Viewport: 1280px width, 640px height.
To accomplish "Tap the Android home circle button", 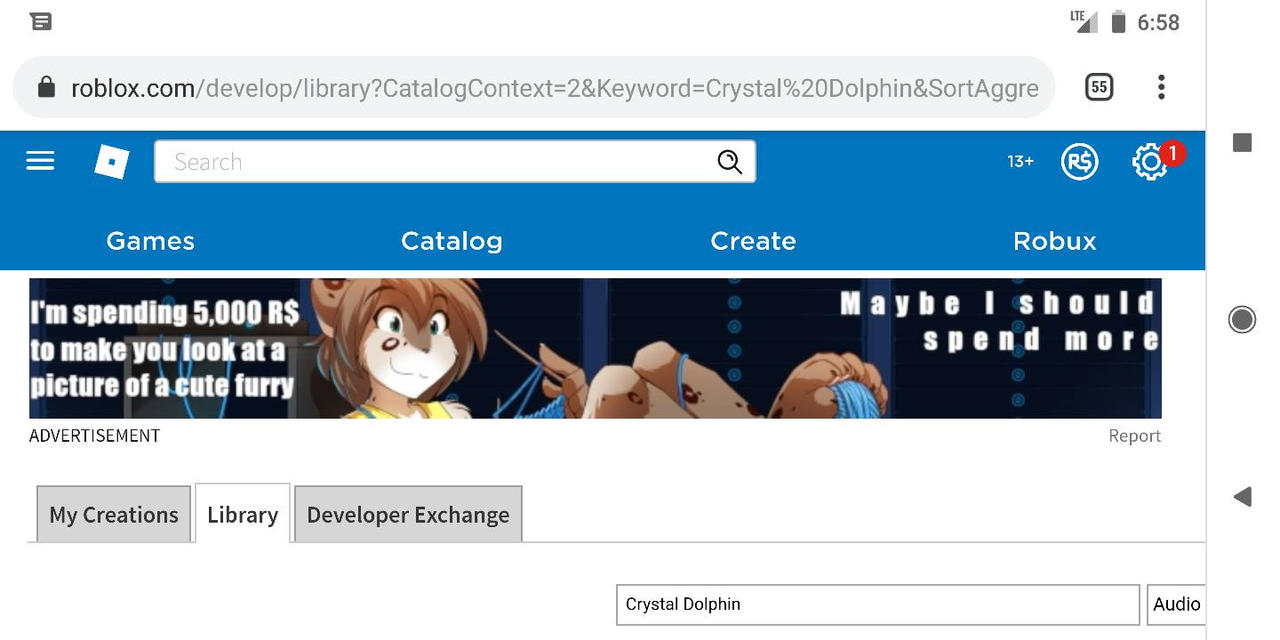I will point(1242,319).
